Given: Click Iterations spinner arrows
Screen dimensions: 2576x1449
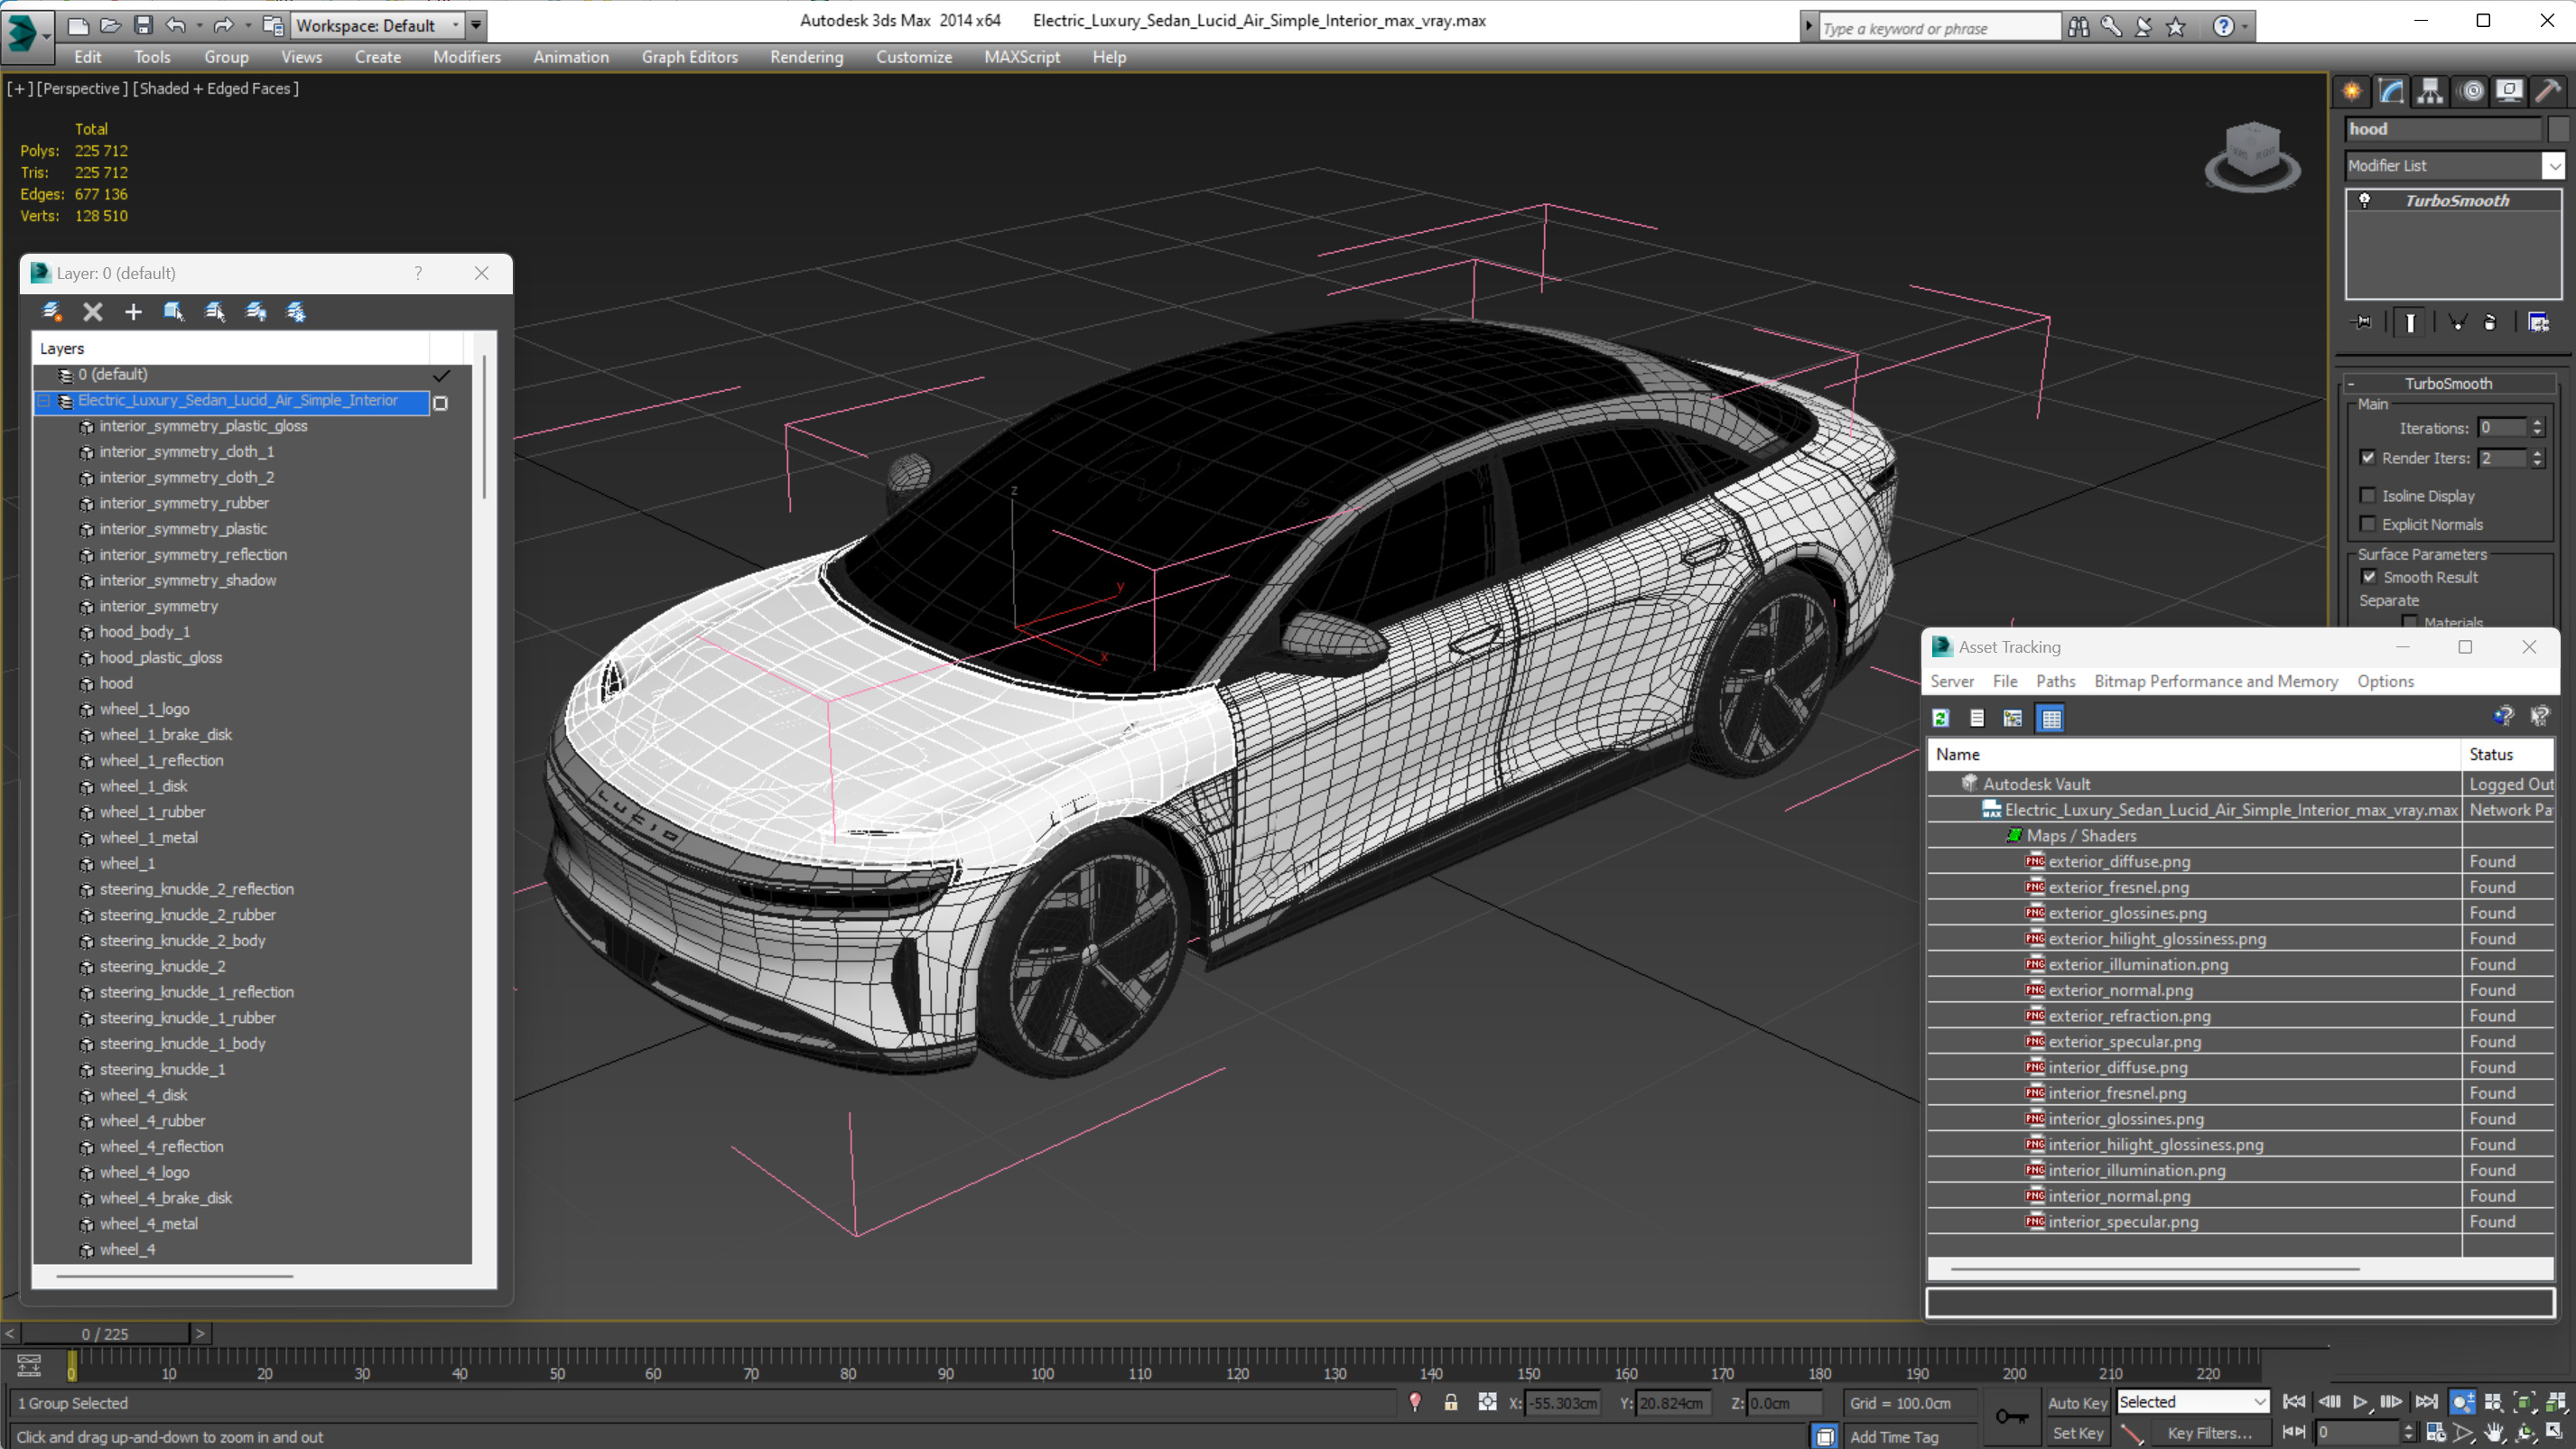Looking at the screenshot, I should (2537, 428).
